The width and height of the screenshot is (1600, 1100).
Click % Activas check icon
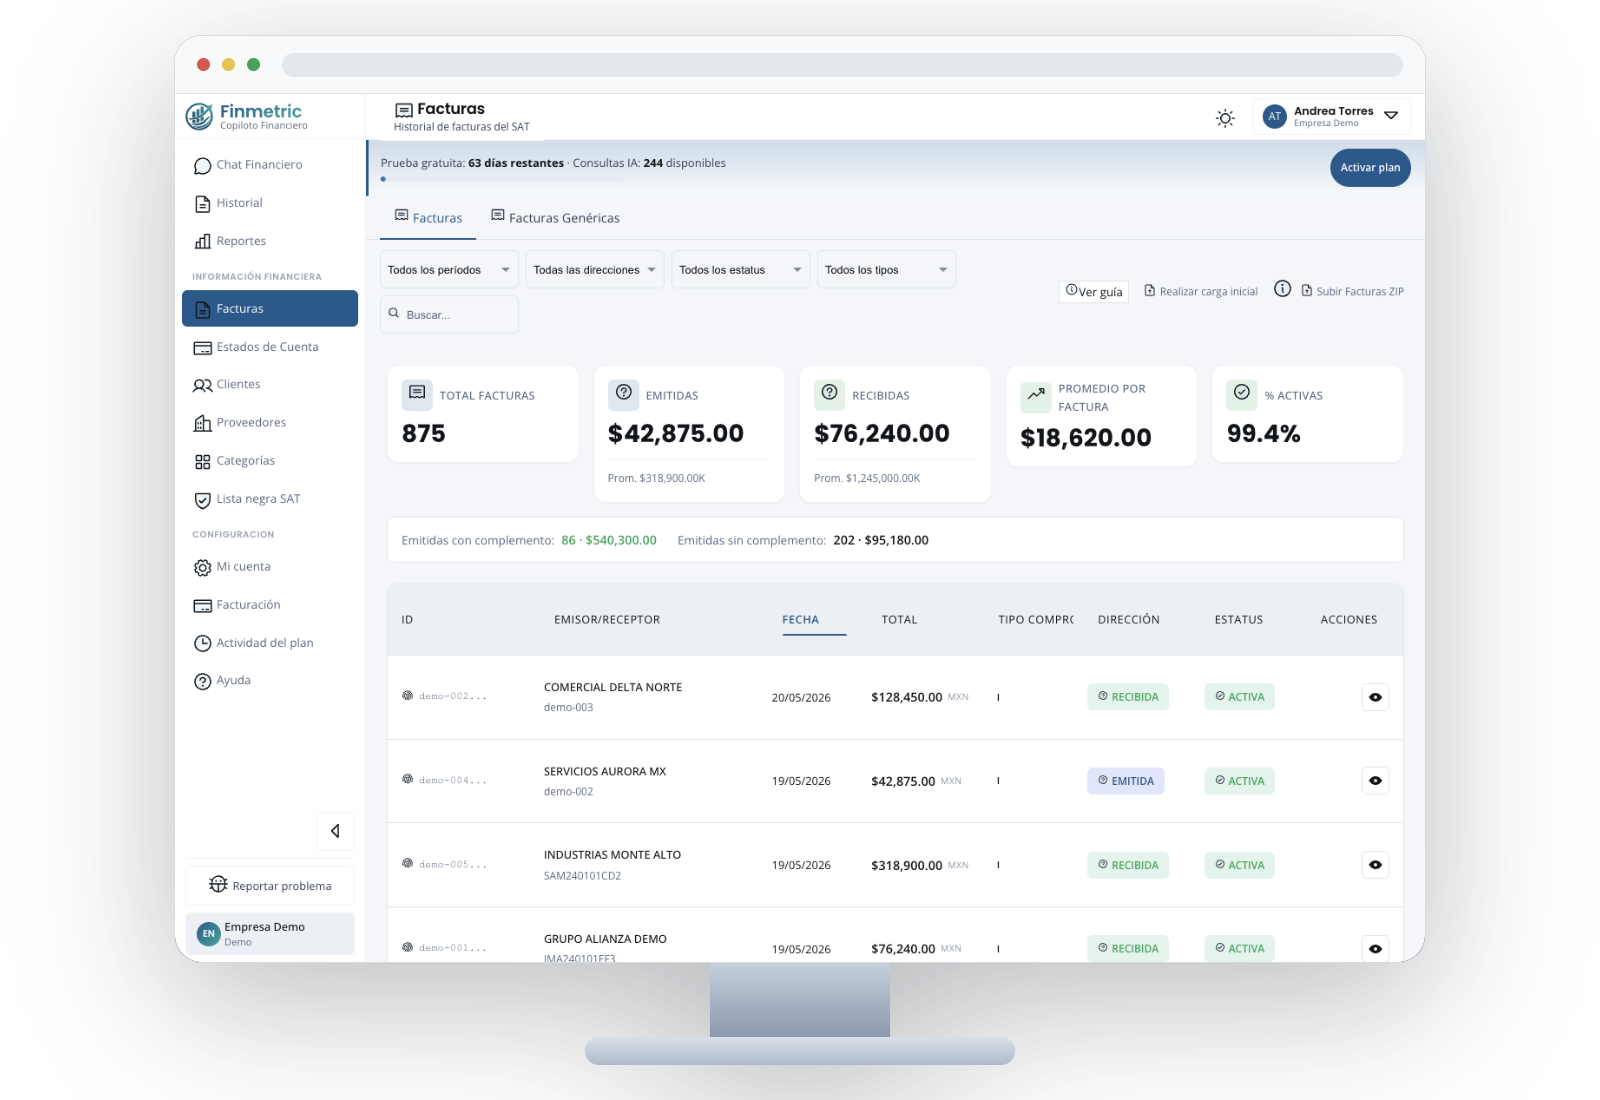1242,394
